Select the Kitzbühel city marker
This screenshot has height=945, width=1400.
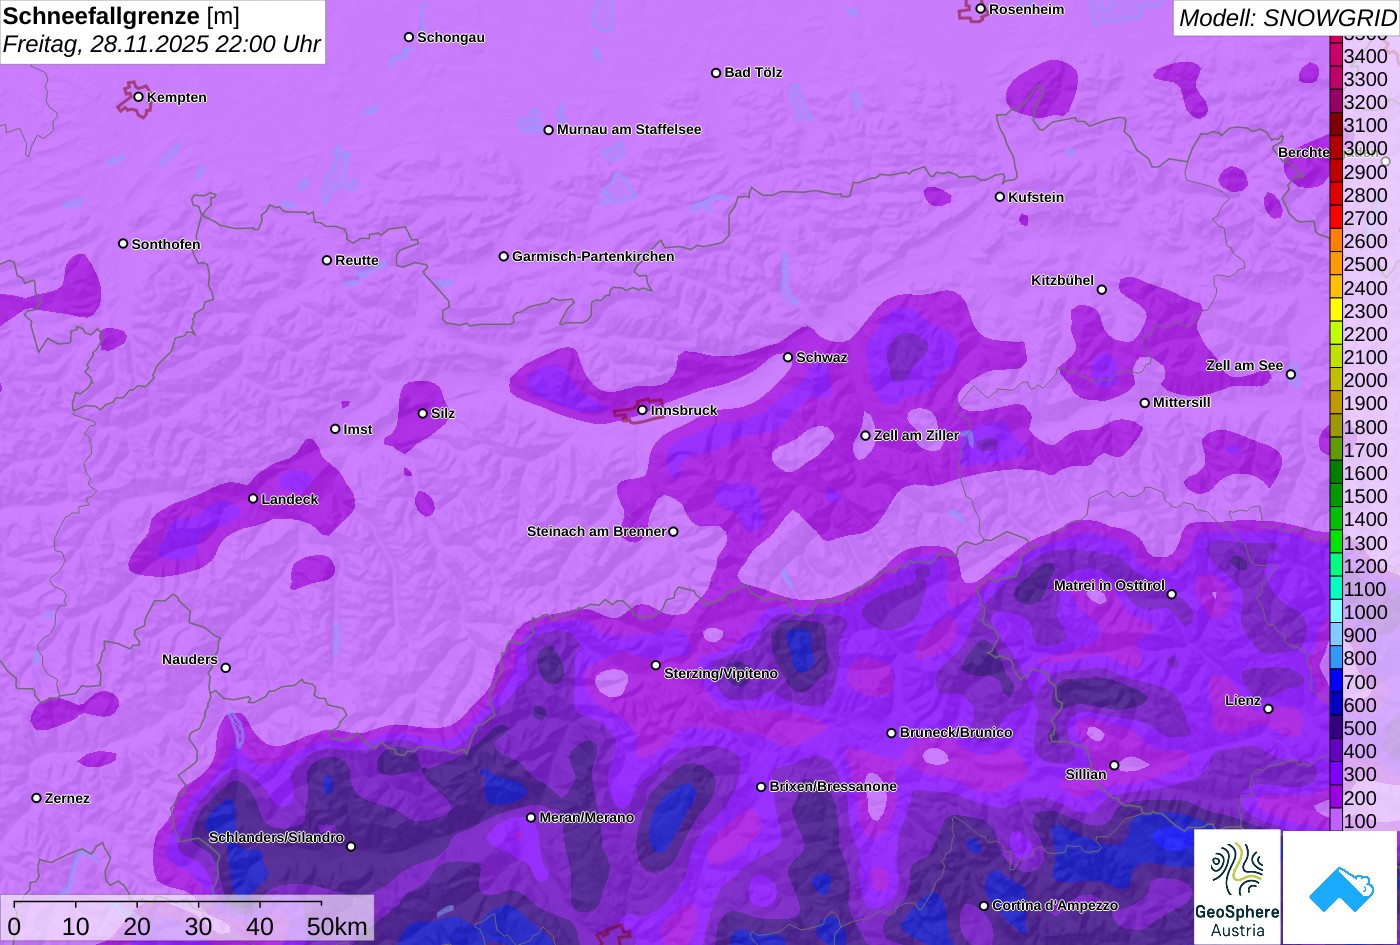coord(1102,290)
